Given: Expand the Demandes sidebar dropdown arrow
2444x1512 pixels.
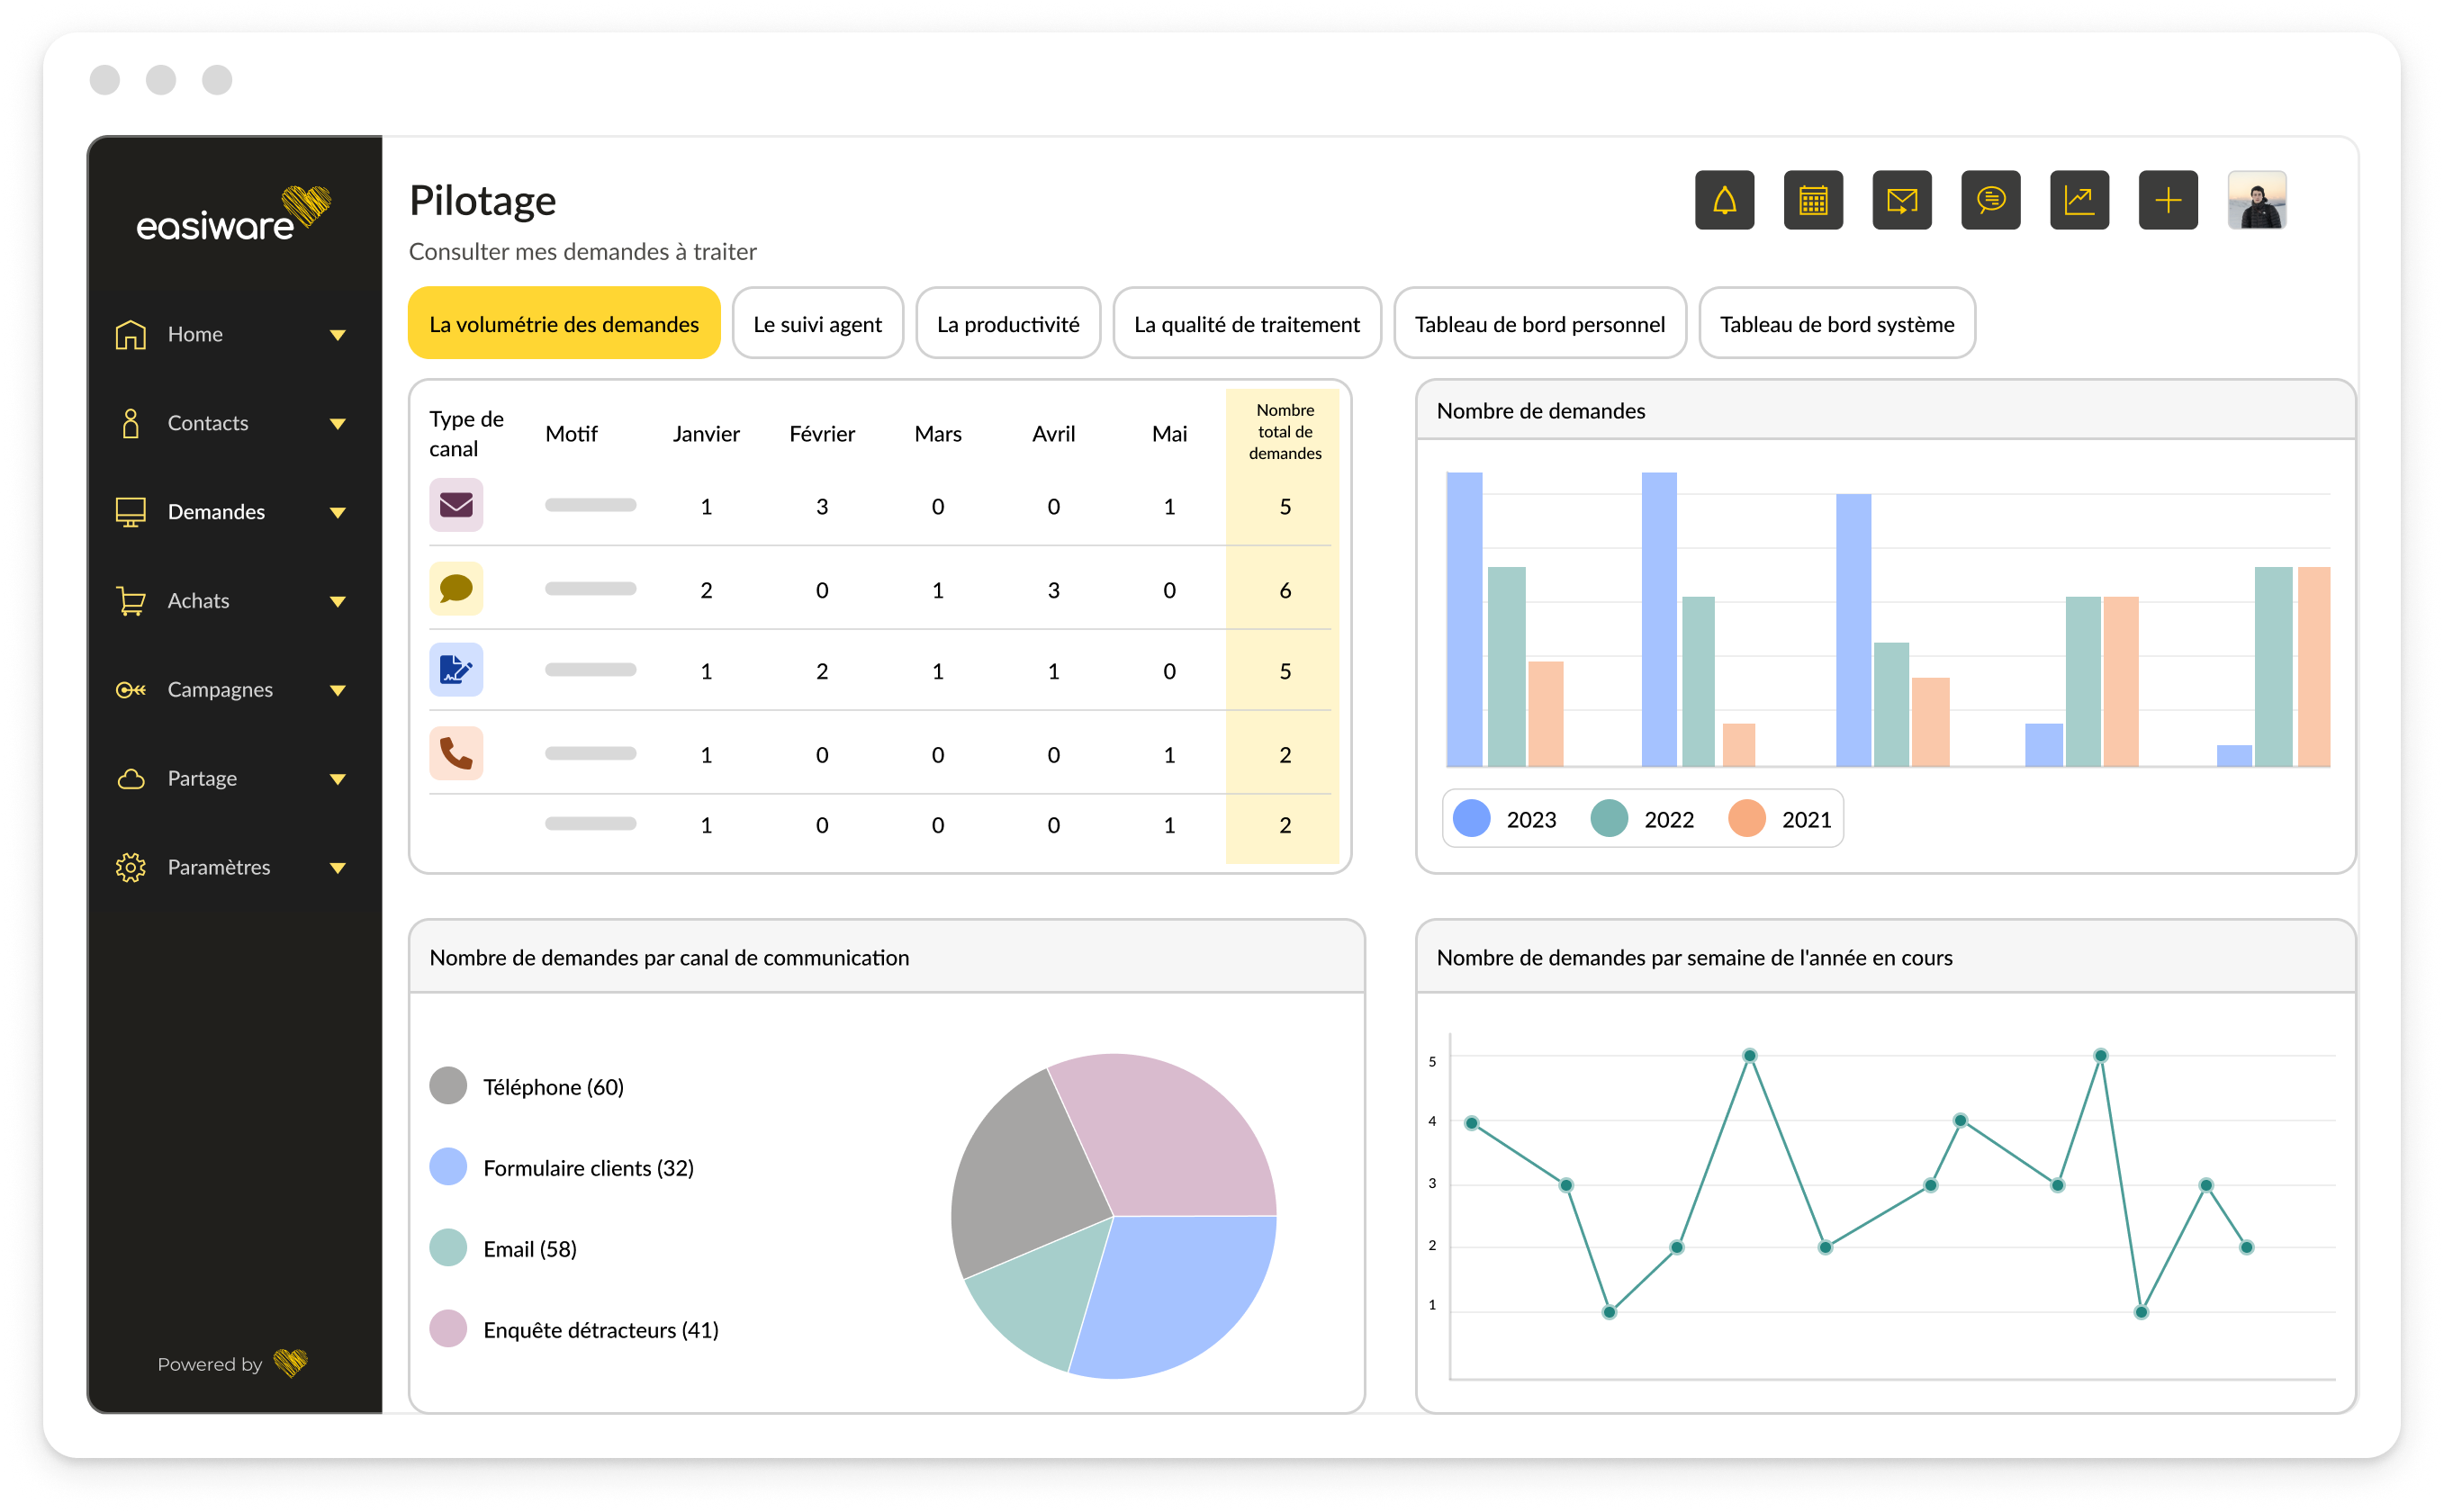Looking at the screenshot, I should pyautogui.click(x=338, y=513).
